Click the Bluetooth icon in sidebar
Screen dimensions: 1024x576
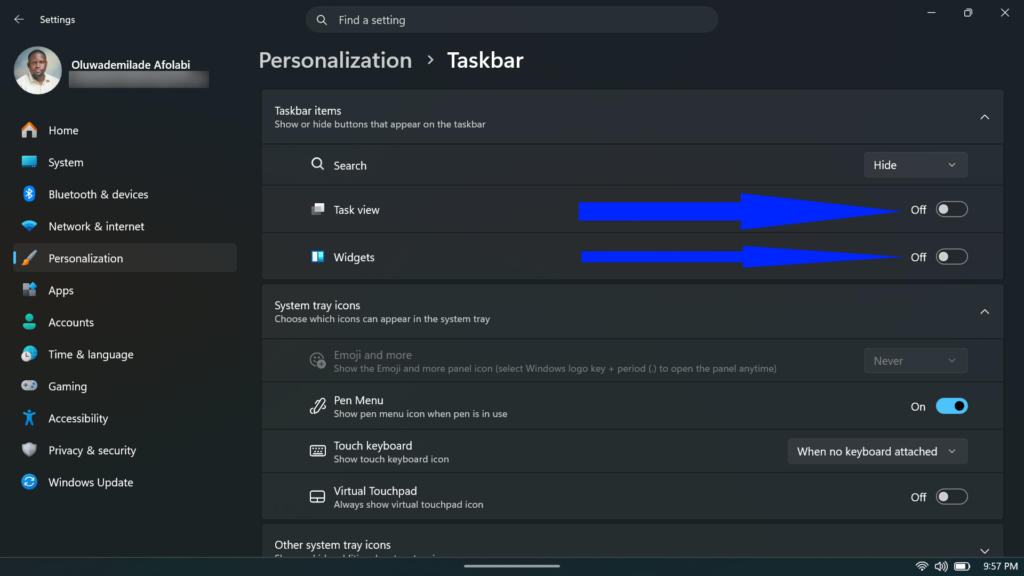[x=29, y=194]
